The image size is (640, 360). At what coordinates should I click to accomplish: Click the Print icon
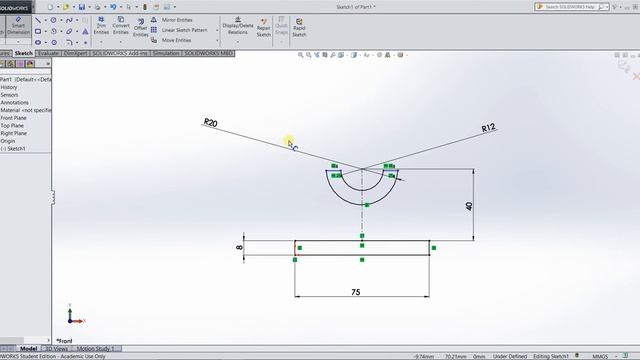coord(98,7)
